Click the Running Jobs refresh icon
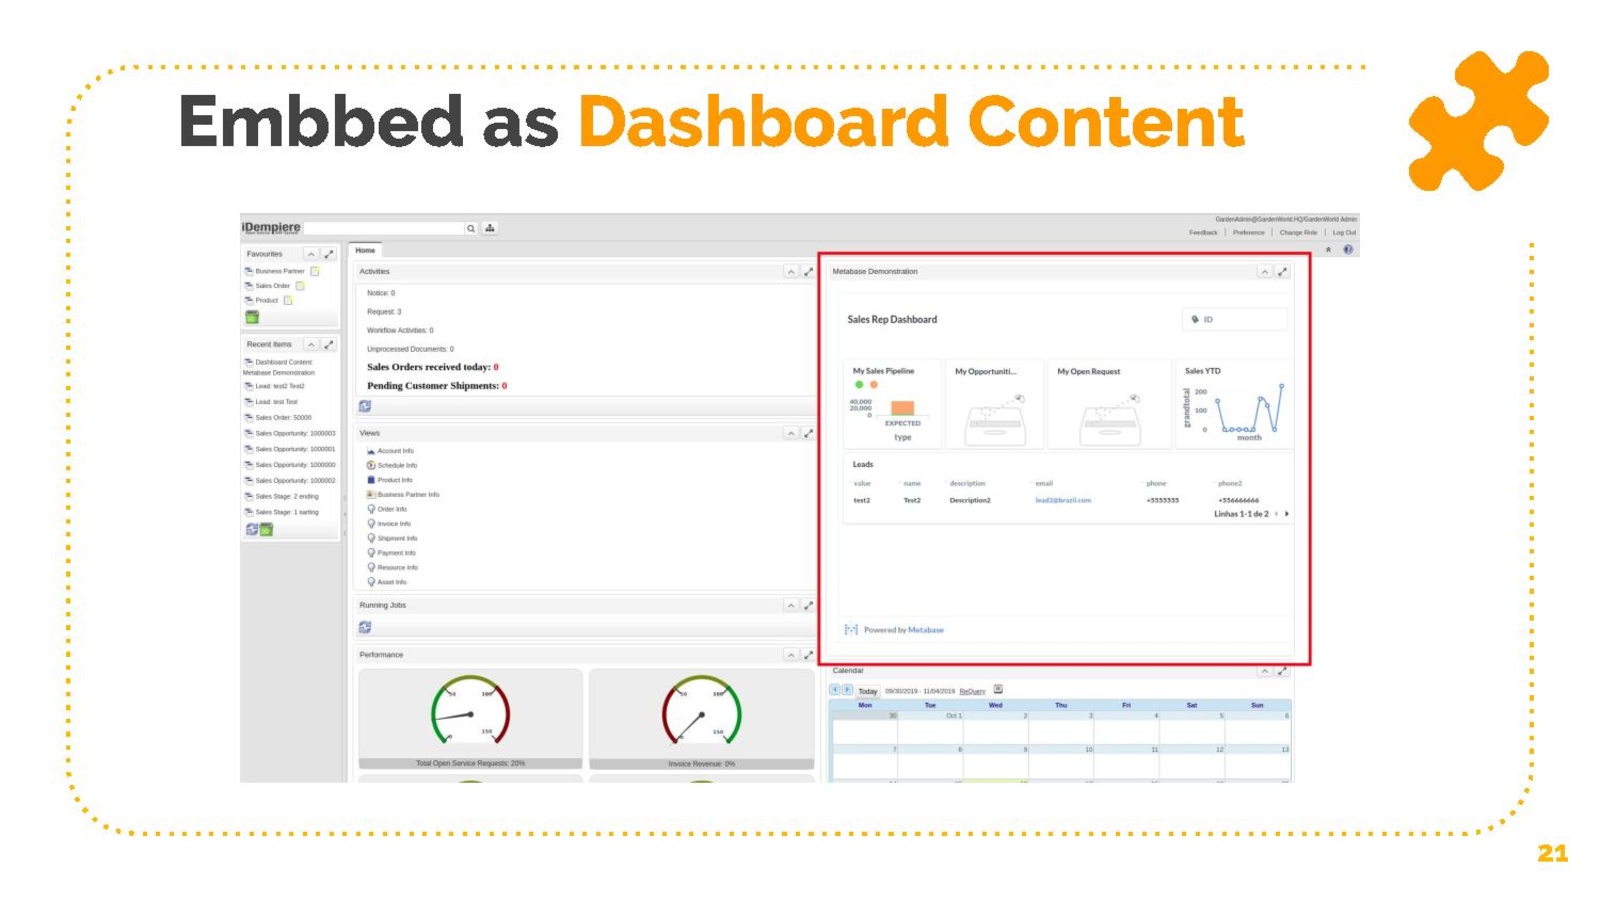This screenshot has width=1600, height=900. coord(365,627)
